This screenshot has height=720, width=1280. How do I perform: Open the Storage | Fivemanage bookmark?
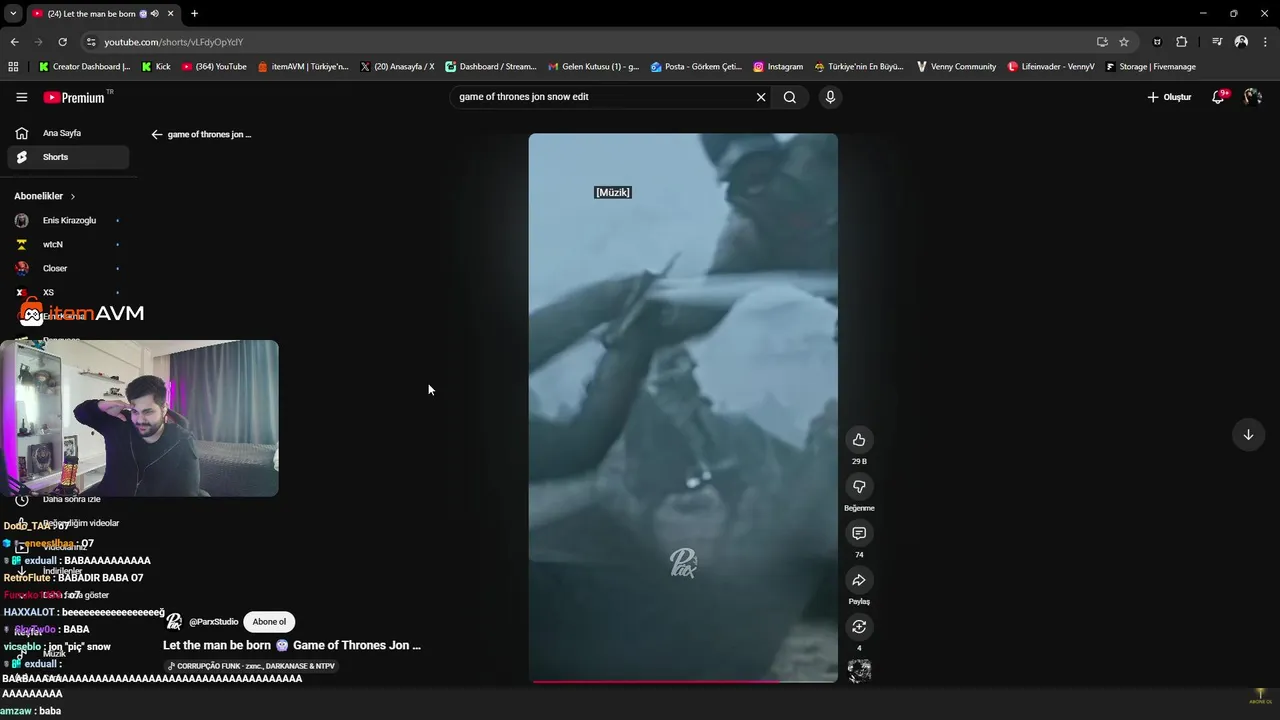pyautogui.click(x=1150, y=67)
